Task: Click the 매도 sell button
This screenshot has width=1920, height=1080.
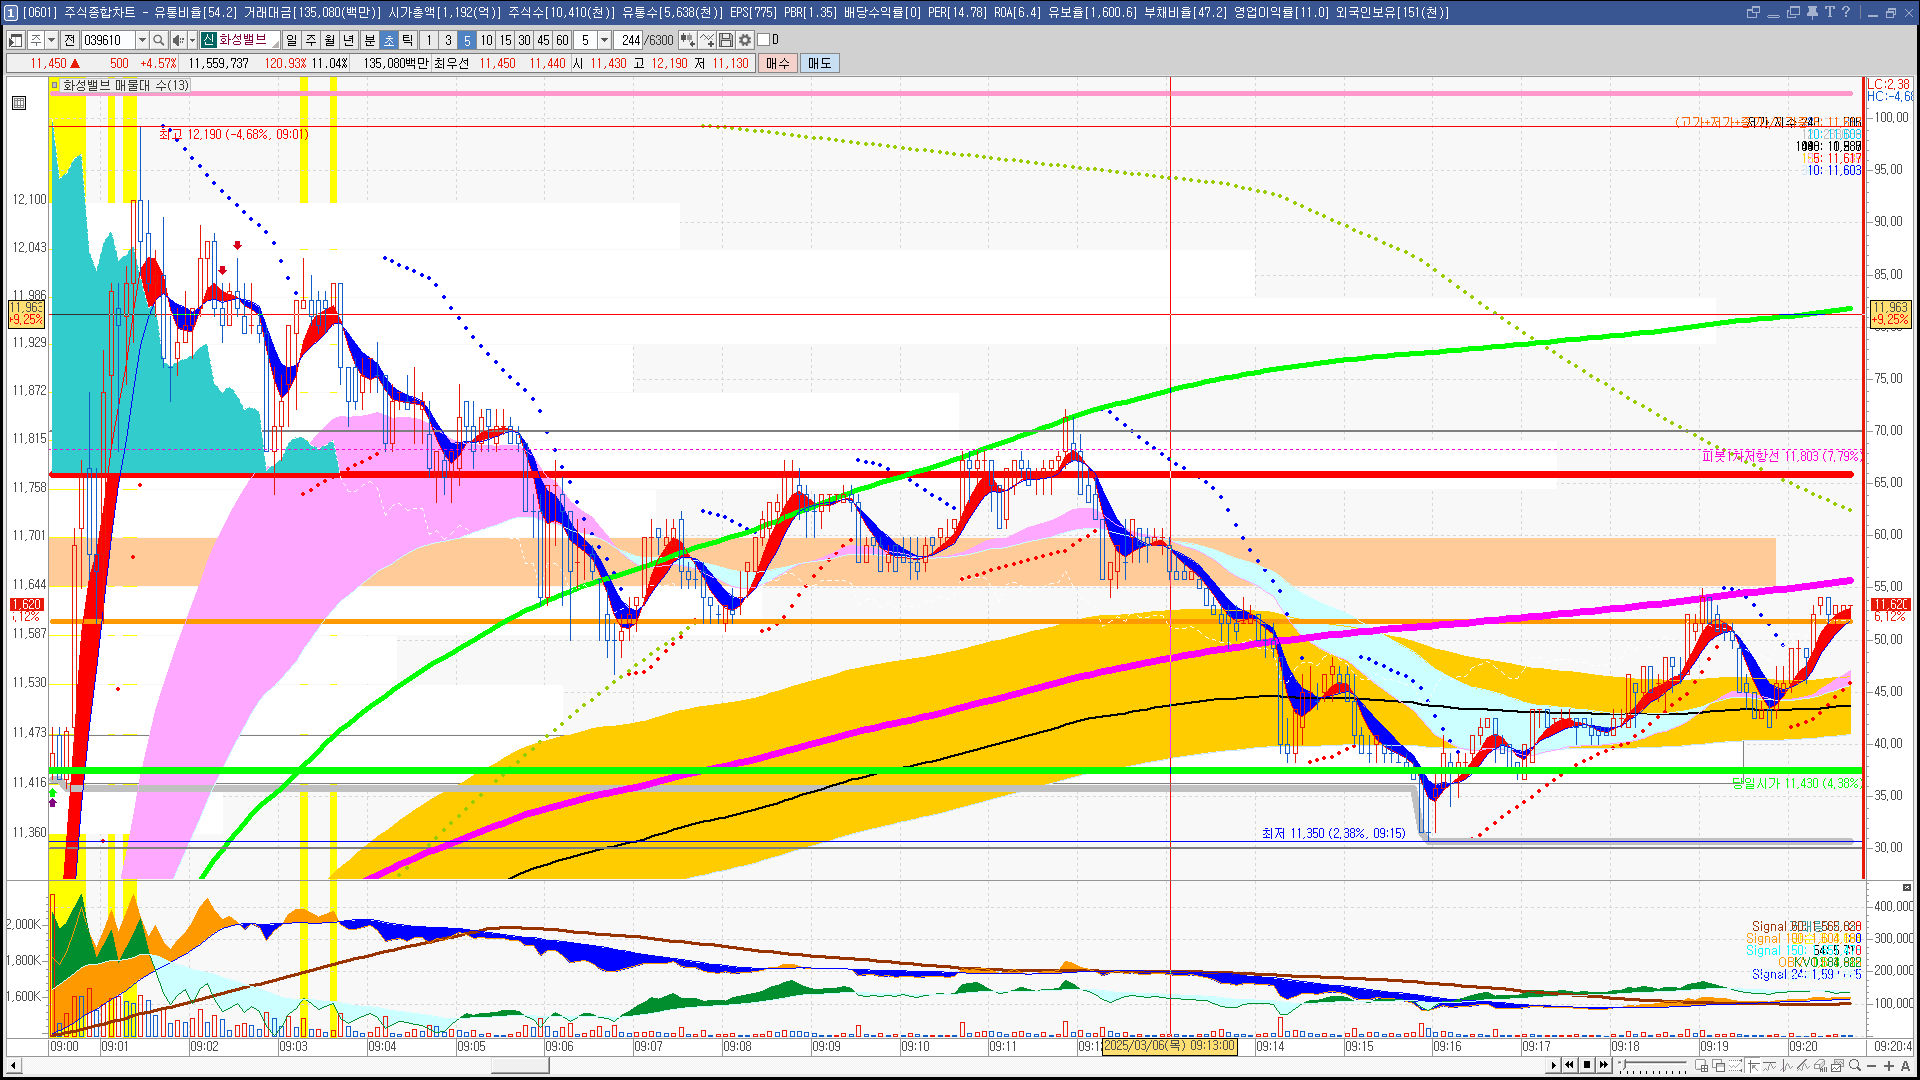Action: coord(820,63)
